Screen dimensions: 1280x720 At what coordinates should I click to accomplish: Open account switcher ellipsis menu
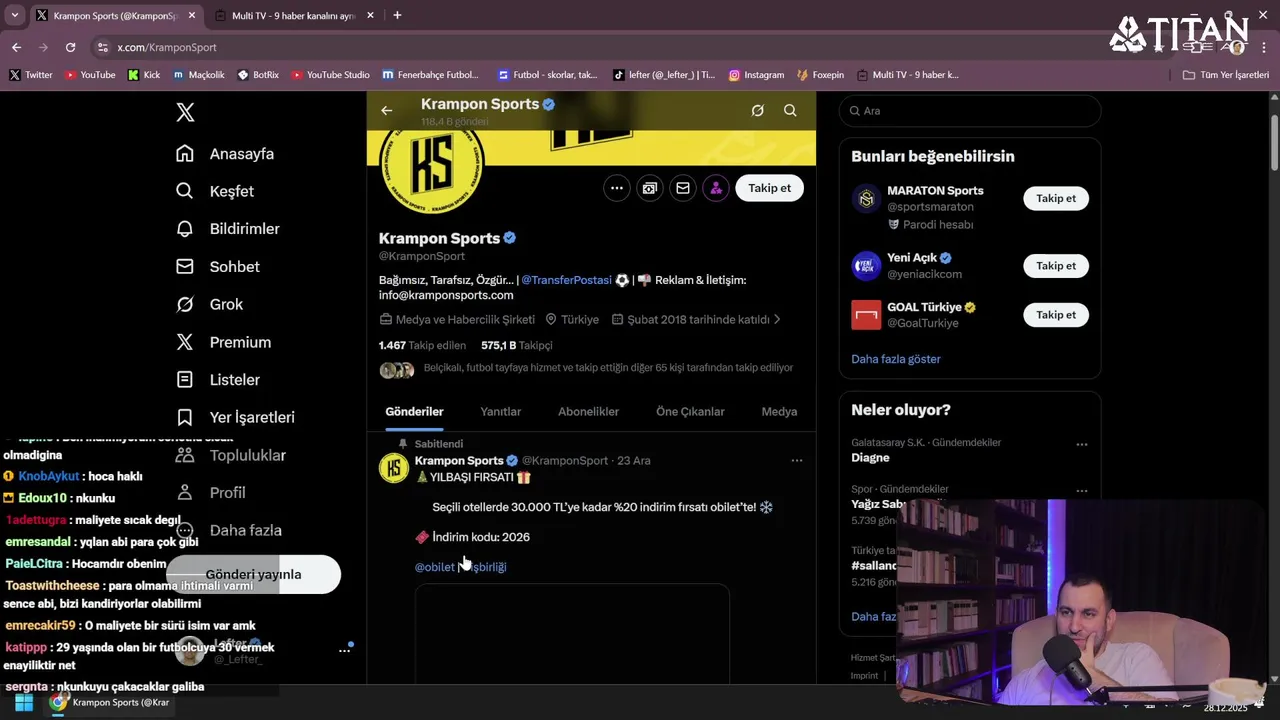pyautogui.click(x=345, y=650)
